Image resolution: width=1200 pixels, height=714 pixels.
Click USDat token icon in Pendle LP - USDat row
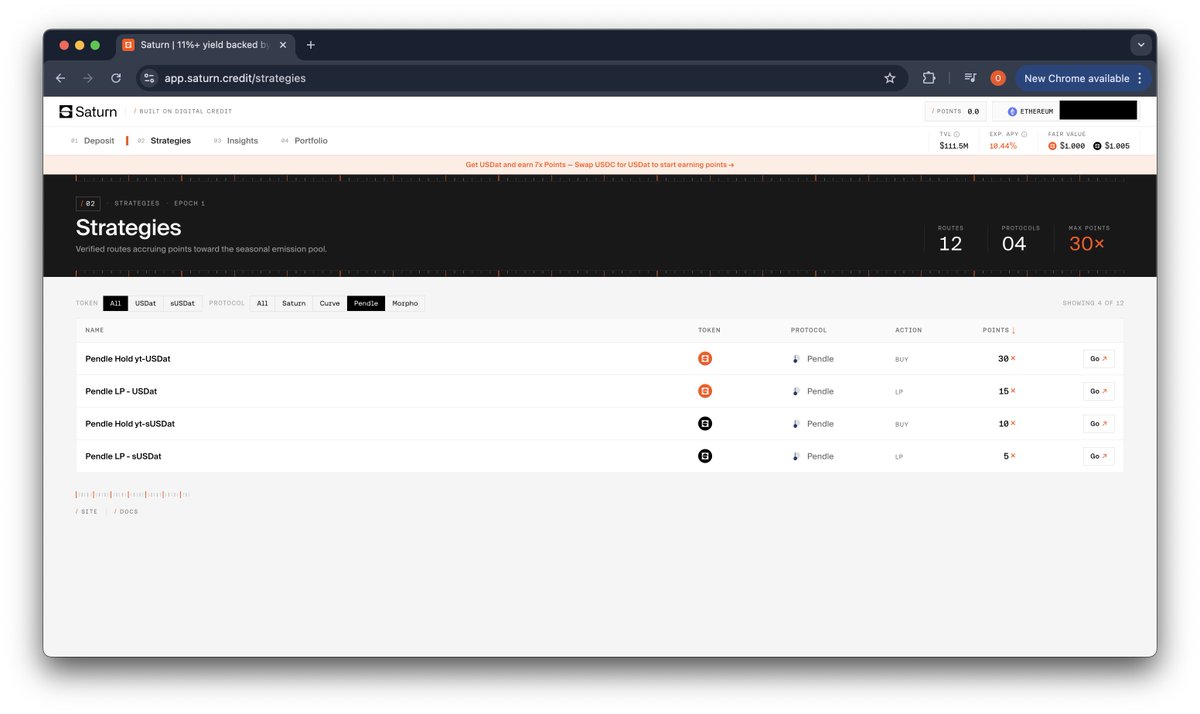(705, 391)
